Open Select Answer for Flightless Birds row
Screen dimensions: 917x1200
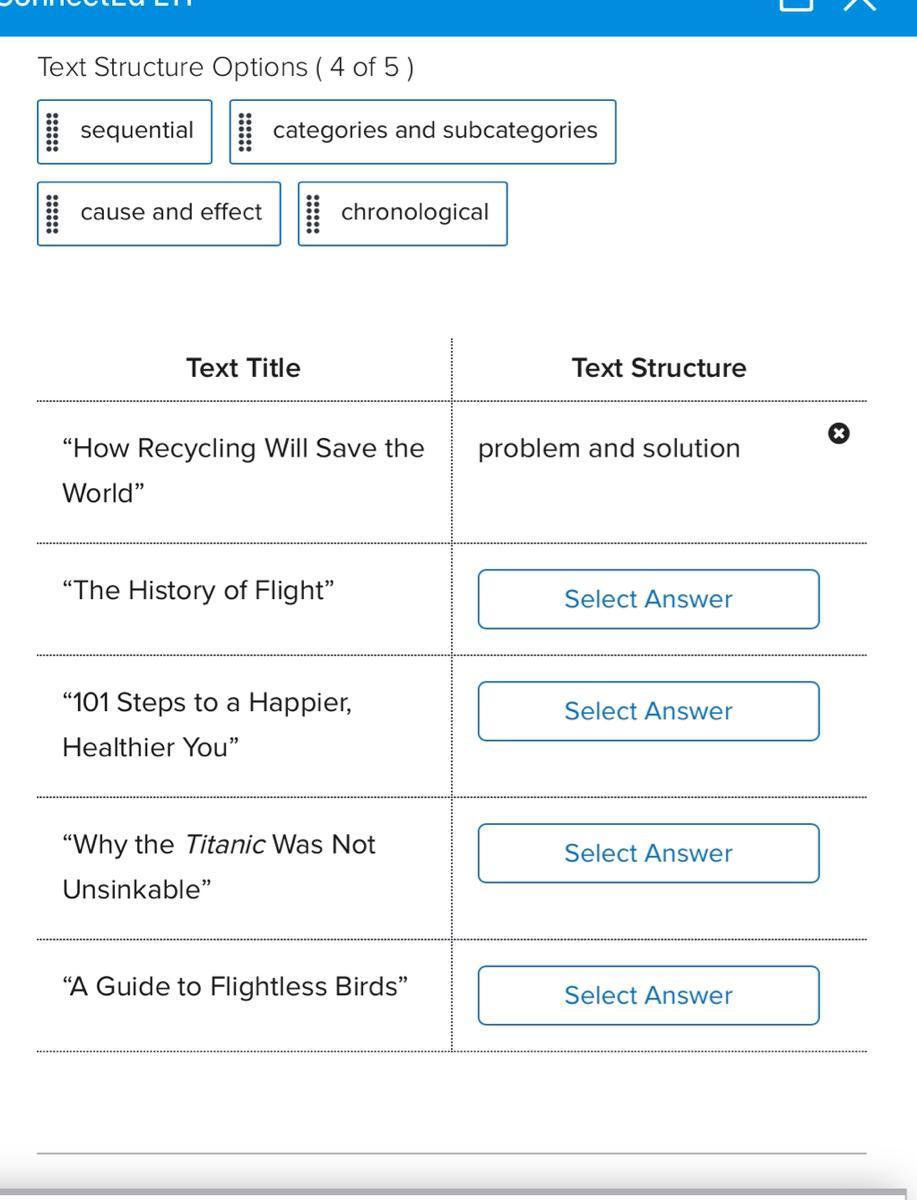[x=648, y=995]
